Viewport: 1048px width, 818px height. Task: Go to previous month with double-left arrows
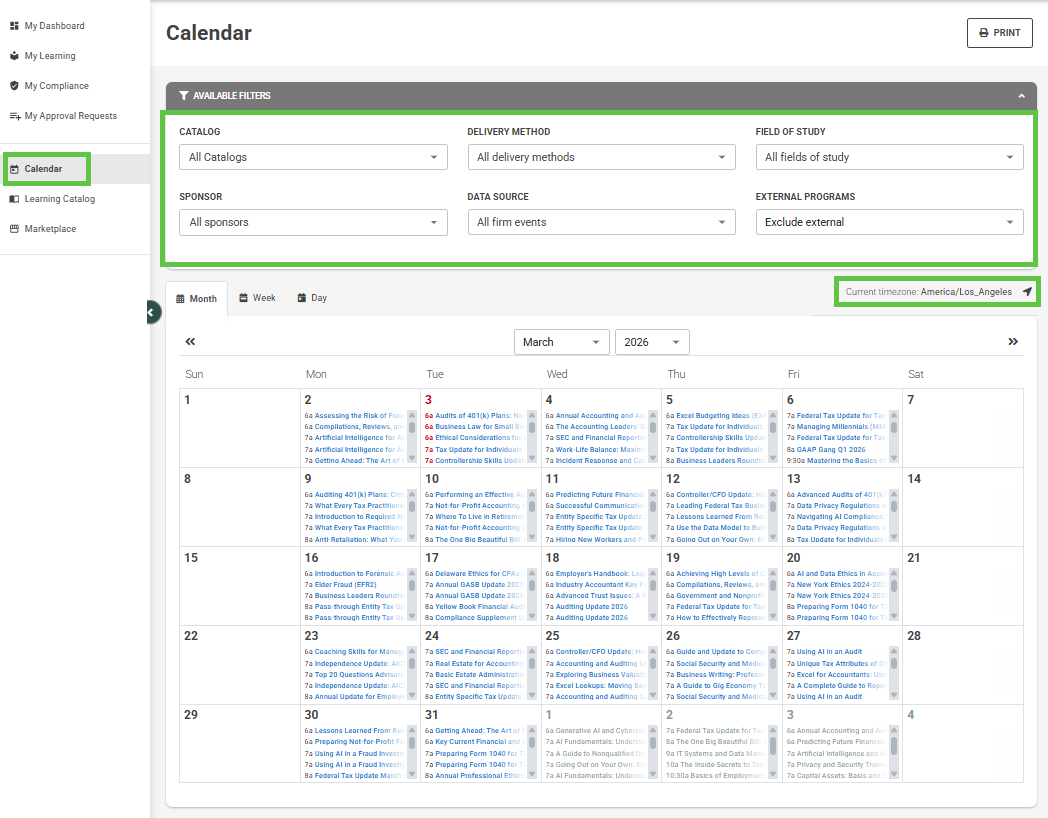[190, 342]
